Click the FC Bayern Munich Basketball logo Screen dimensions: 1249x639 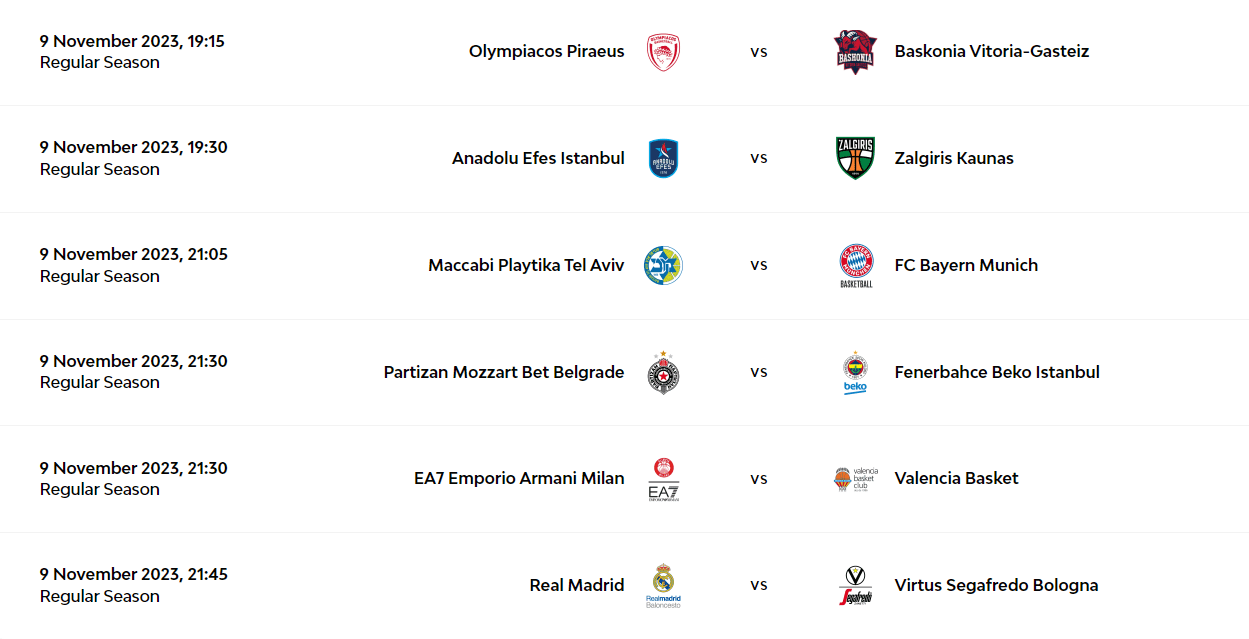[856, 265]
